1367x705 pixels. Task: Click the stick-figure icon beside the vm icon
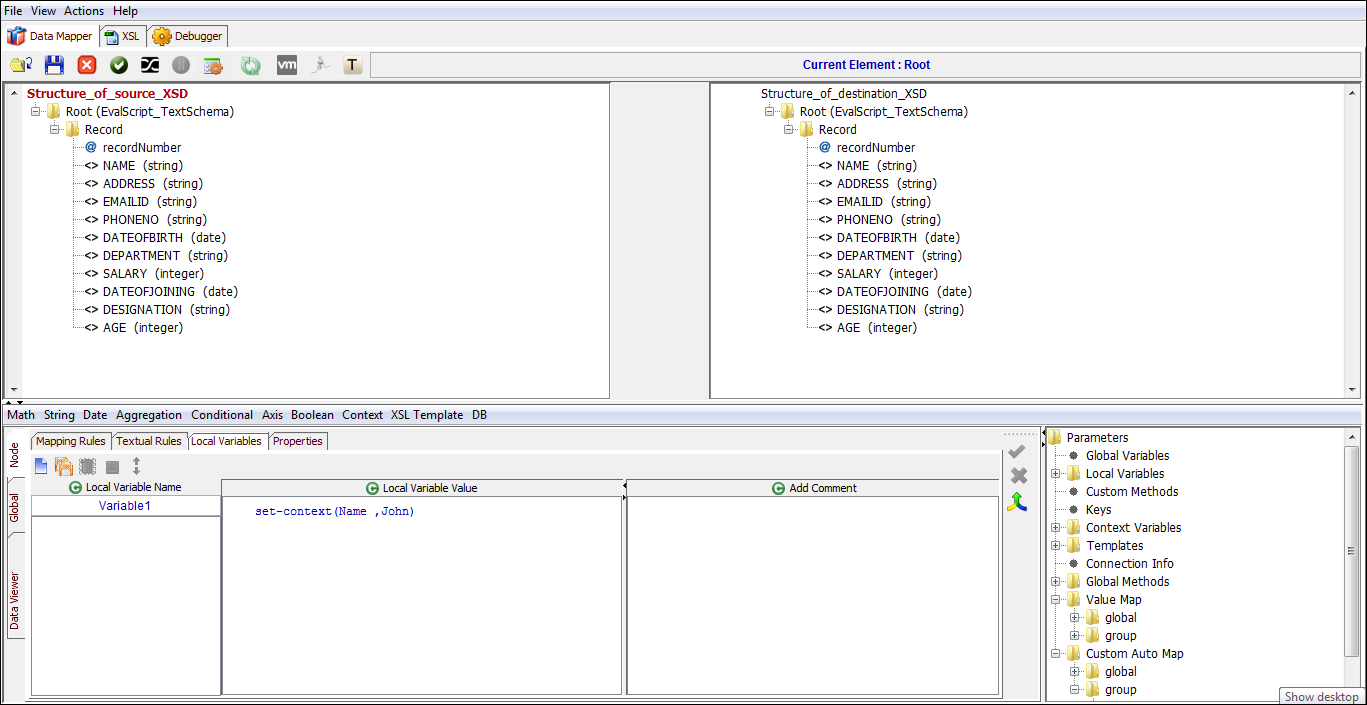pyautogui.click(x=320, y=65)
